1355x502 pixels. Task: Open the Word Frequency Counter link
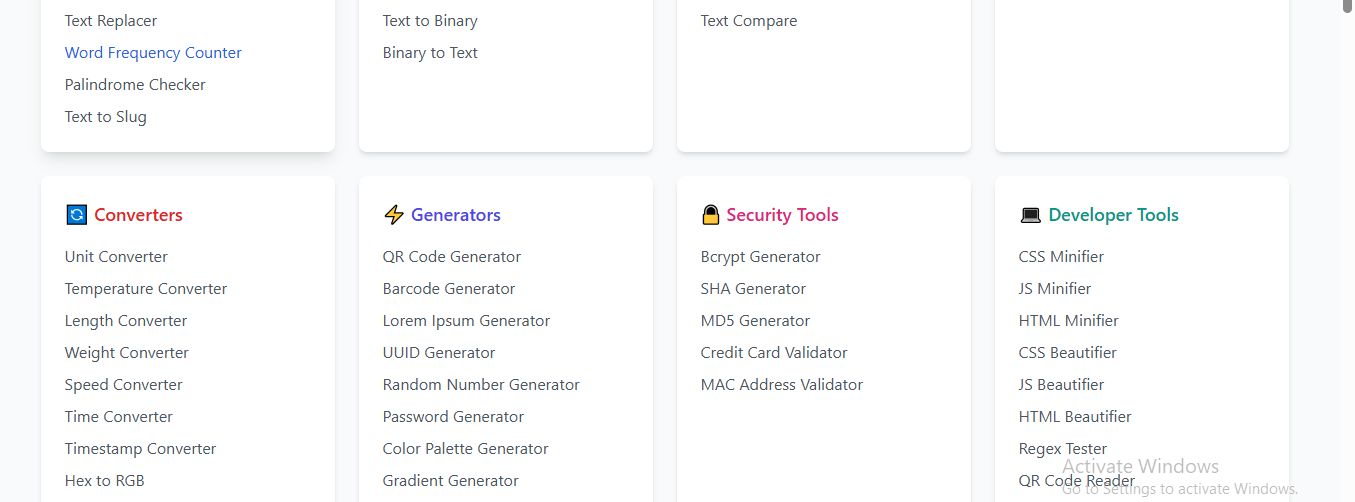[153, 53]
